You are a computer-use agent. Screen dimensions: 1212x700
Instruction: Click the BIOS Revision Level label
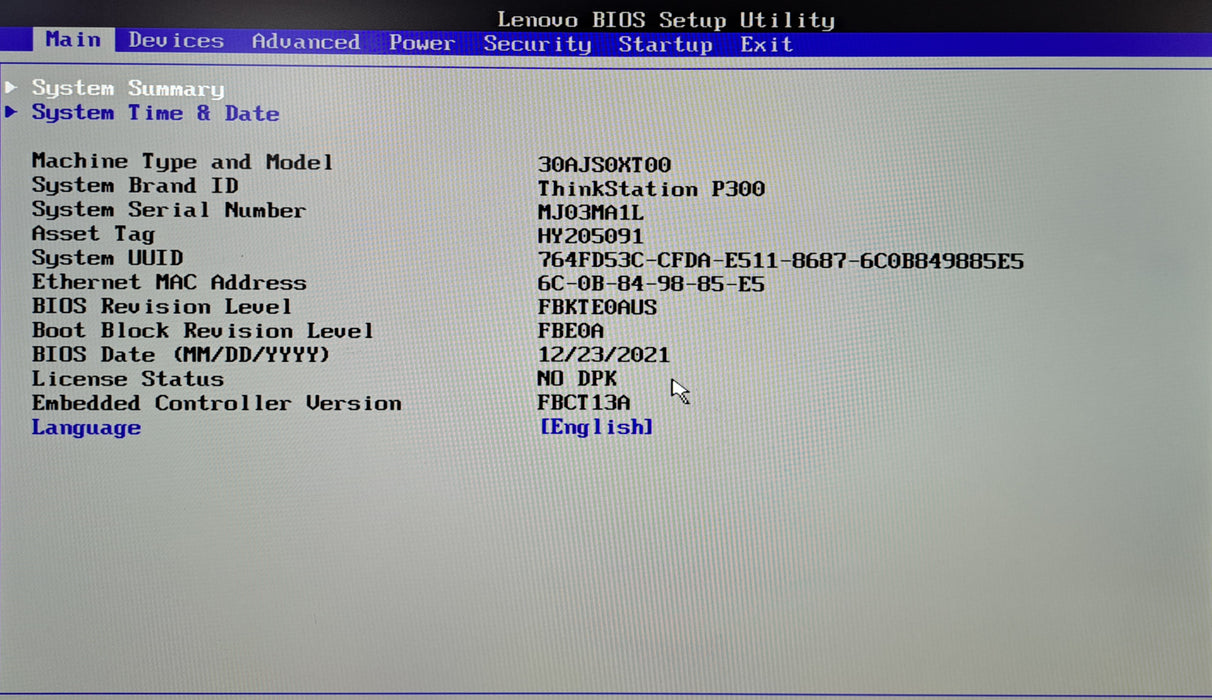162,307
